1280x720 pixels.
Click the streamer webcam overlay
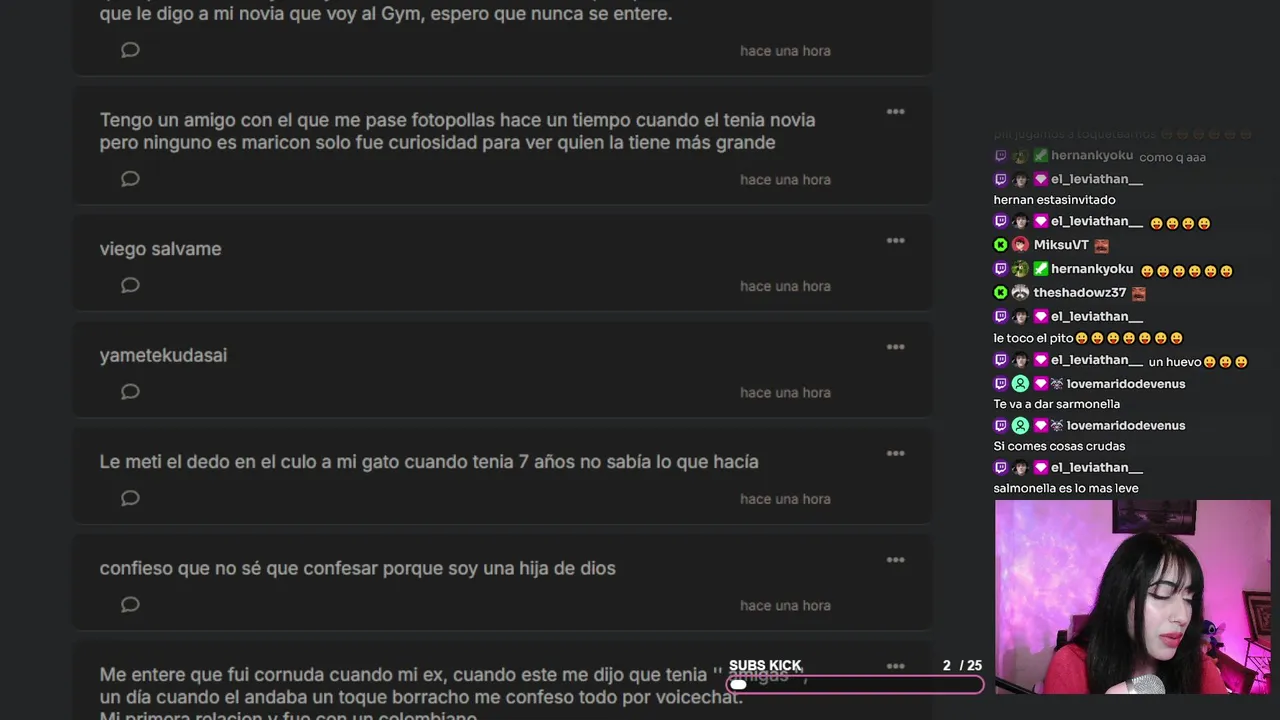point(1132,597)
